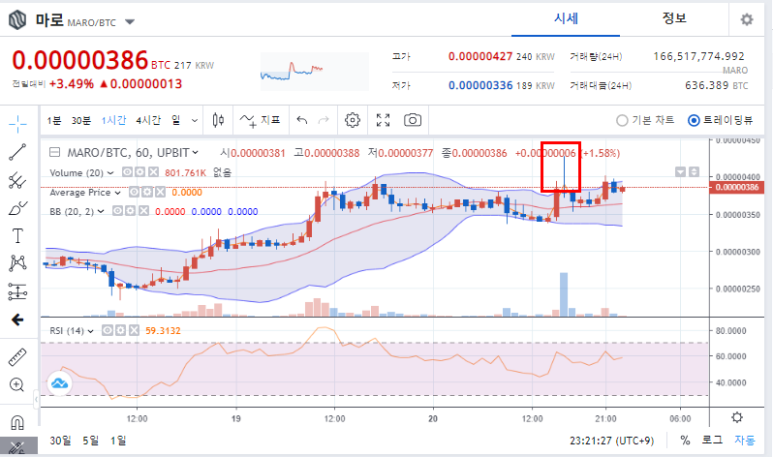
Task: Toggle 로그 logarithmic scale
Action: coord(712,440)
